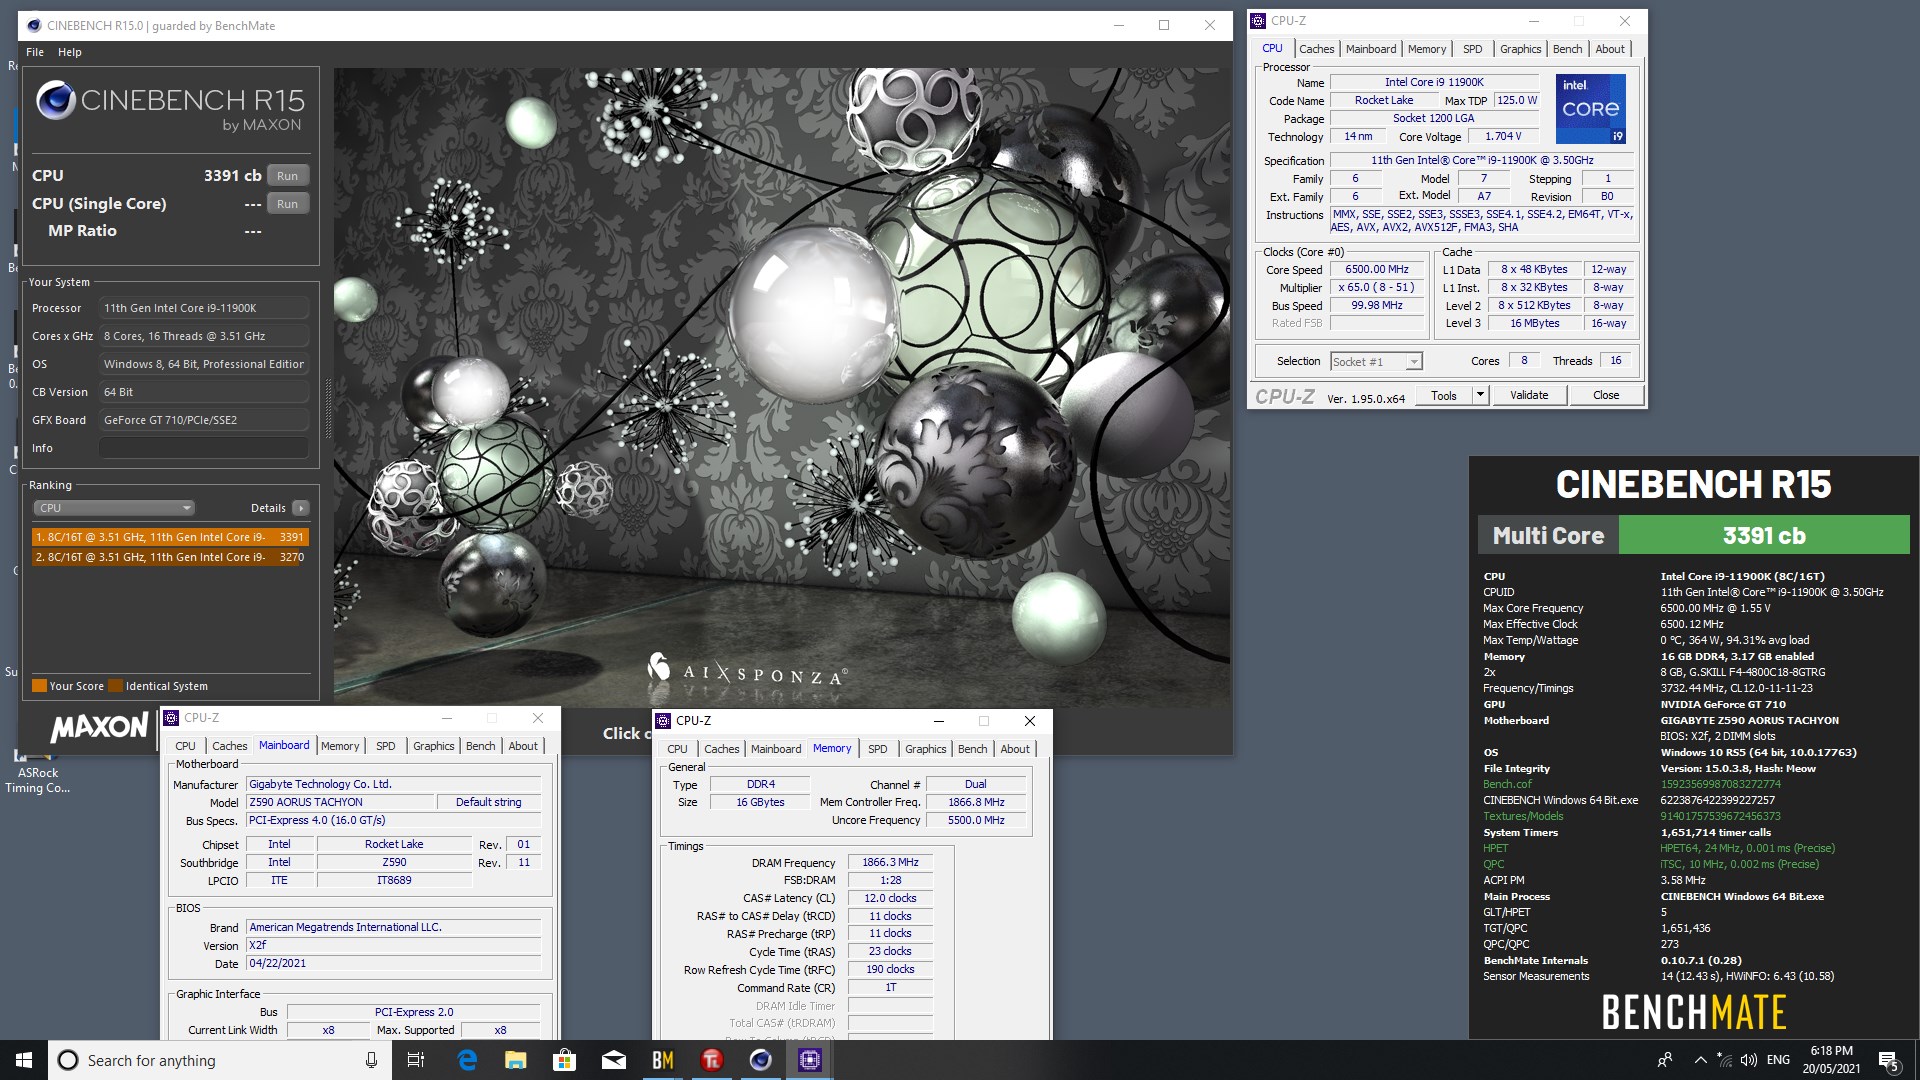Image resolution: width=1920 pixels, height=1080 pixels.
Task: Switch to Mainboard tab in top CPU-Z window
Action: coord(1371,49)
